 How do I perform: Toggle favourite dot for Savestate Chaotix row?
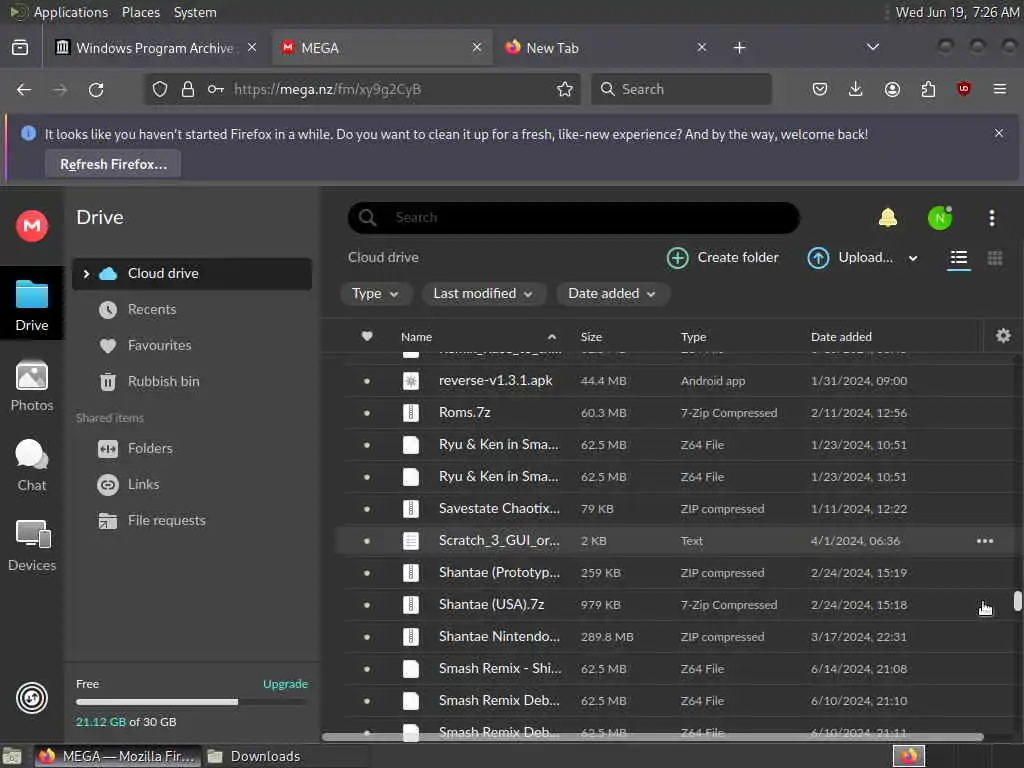pyautogui.click(x=367, y=509)
